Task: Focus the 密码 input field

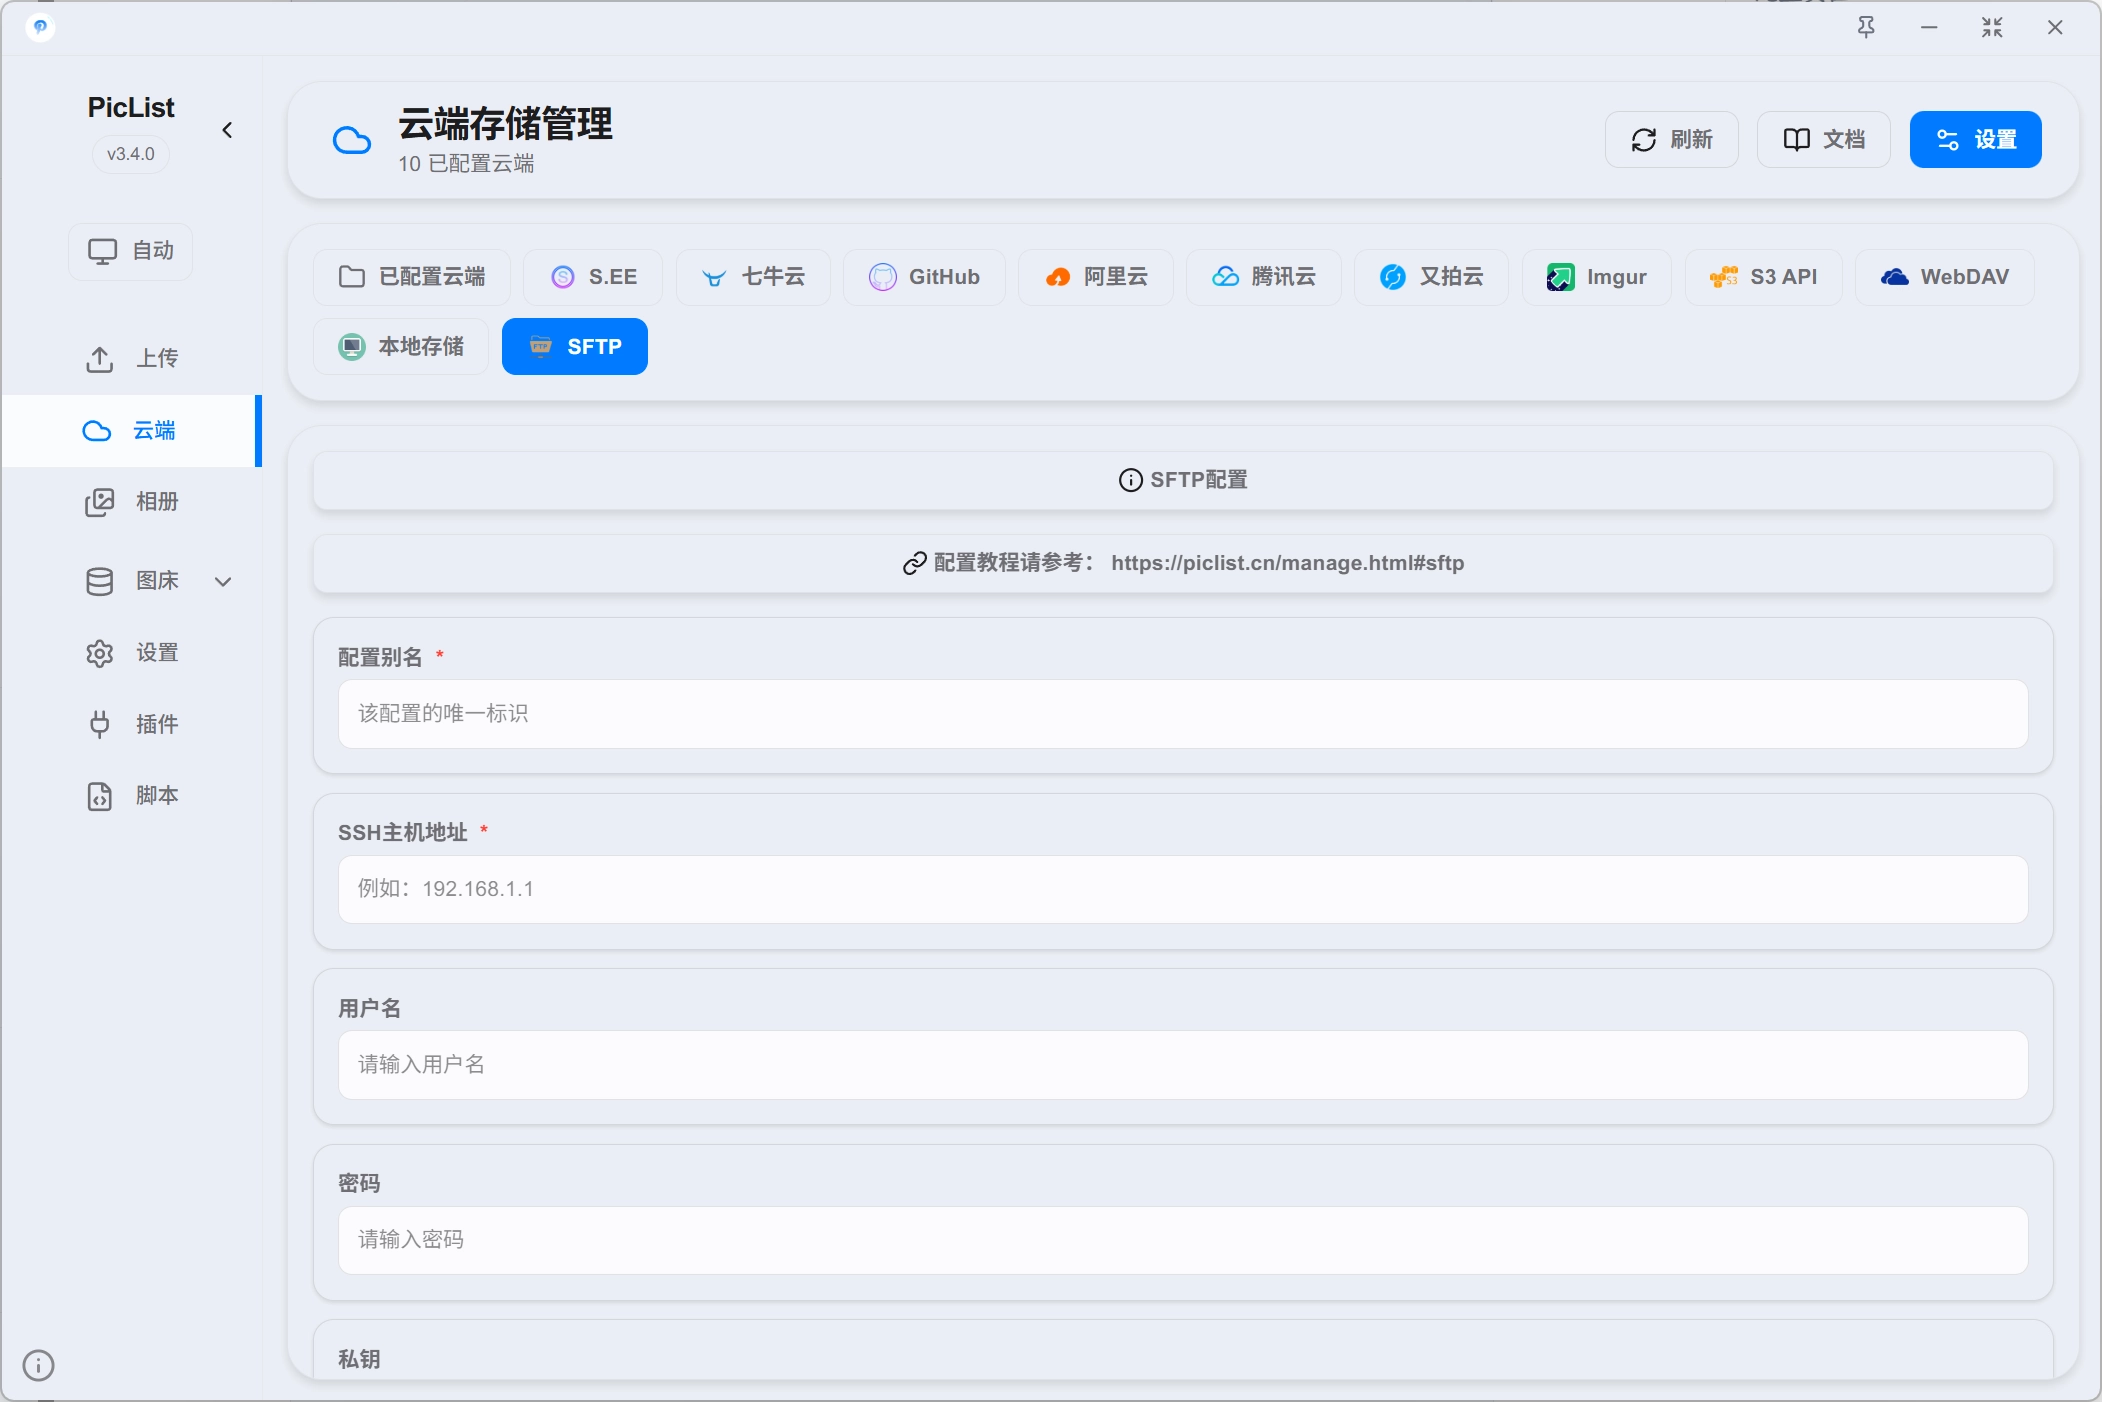Action: pyautogui.click(x=1183, y=1240)
